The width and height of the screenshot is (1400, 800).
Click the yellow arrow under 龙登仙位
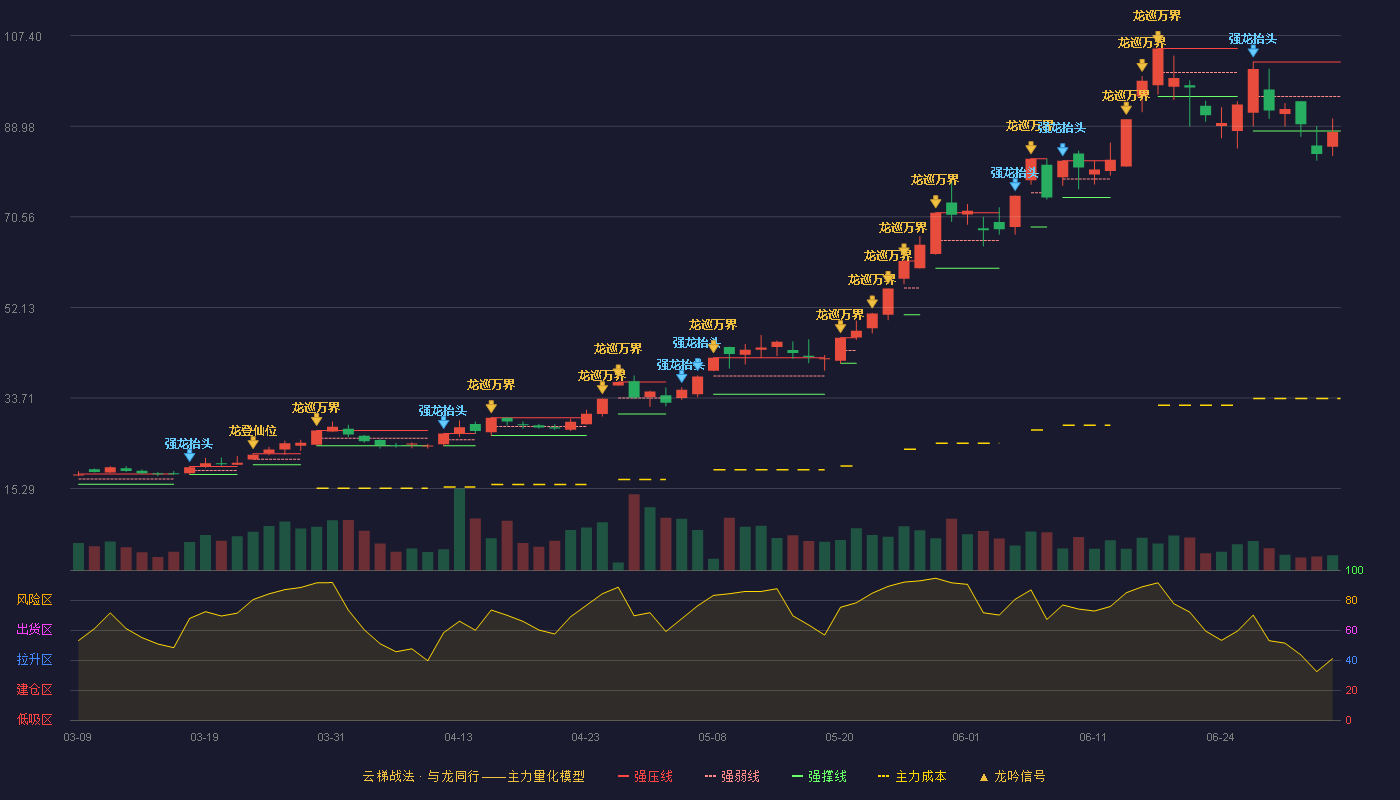(253, 443)
